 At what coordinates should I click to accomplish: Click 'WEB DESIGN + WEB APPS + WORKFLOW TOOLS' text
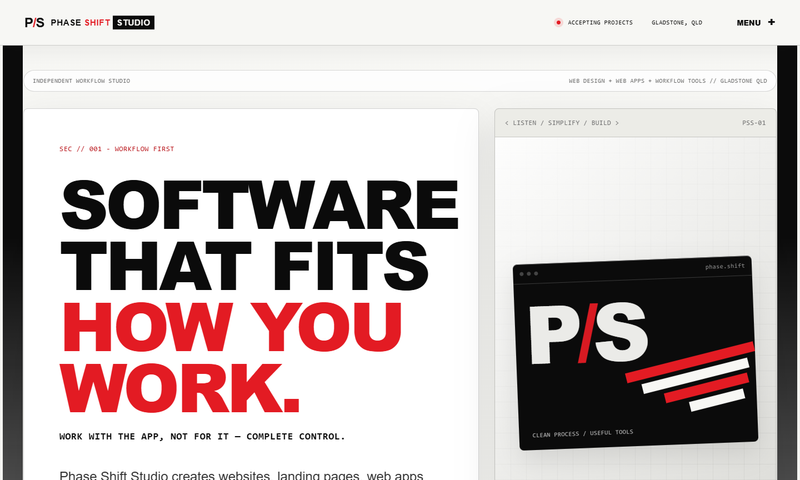click(637, 81)
